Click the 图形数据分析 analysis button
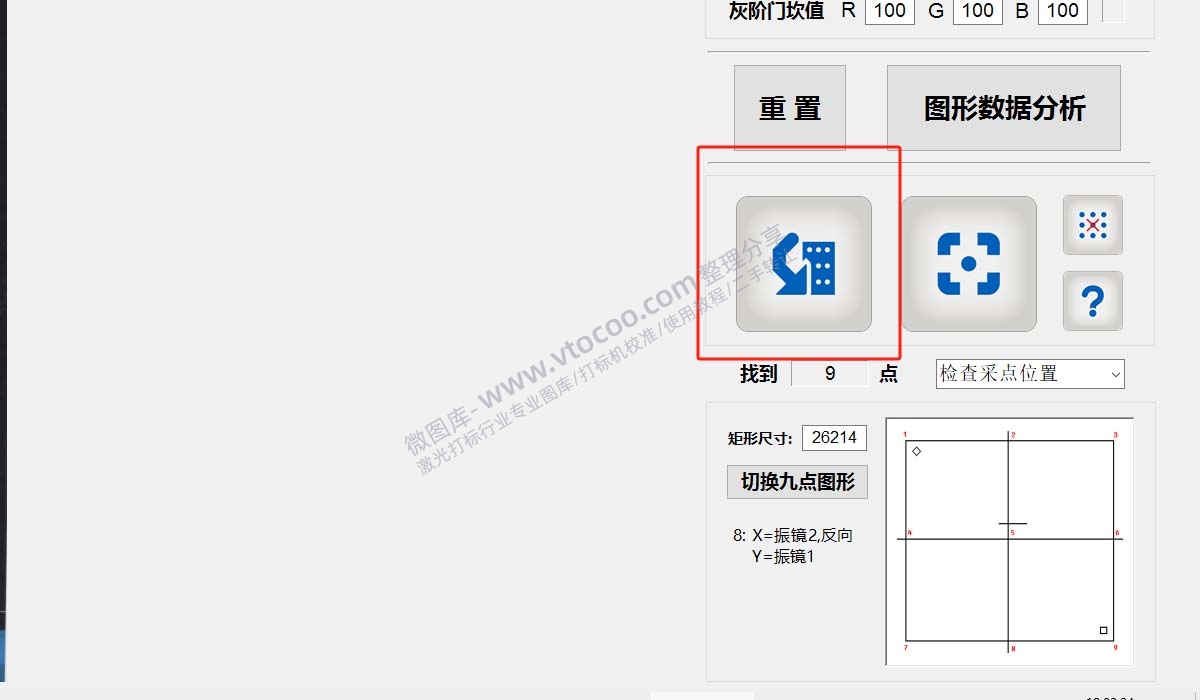The width and height of the screenshot is (1200, 700). coord(1003,107)
